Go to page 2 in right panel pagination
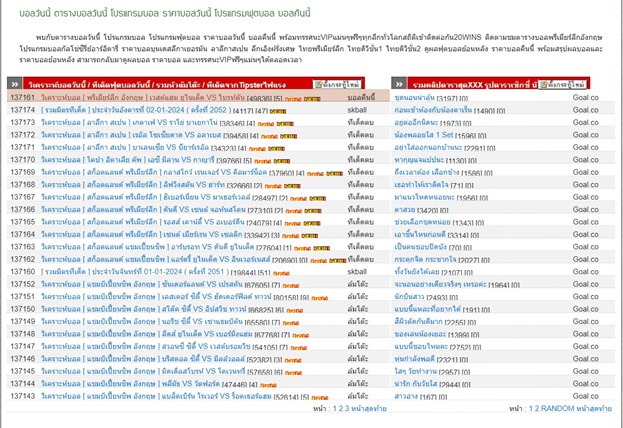Image resolution: width=623 pixels, height=428 pixels. [x=537, y=409]
